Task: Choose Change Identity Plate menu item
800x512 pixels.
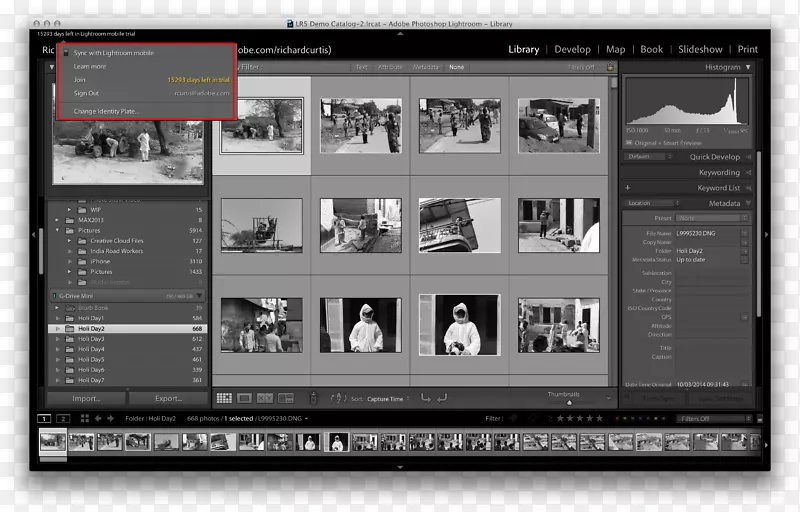Action: click(x=106, y=111)
